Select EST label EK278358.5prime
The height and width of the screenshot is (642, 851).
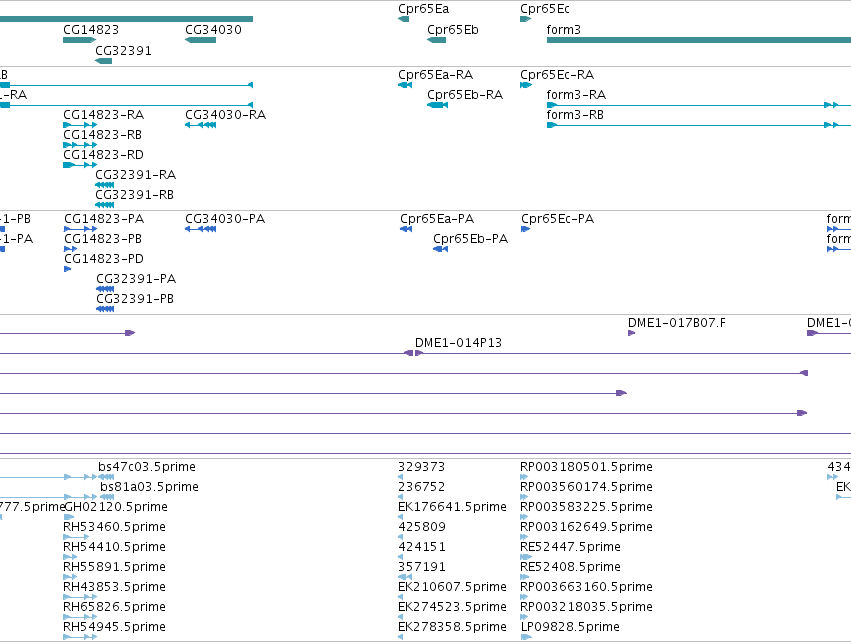coord(452,628)
